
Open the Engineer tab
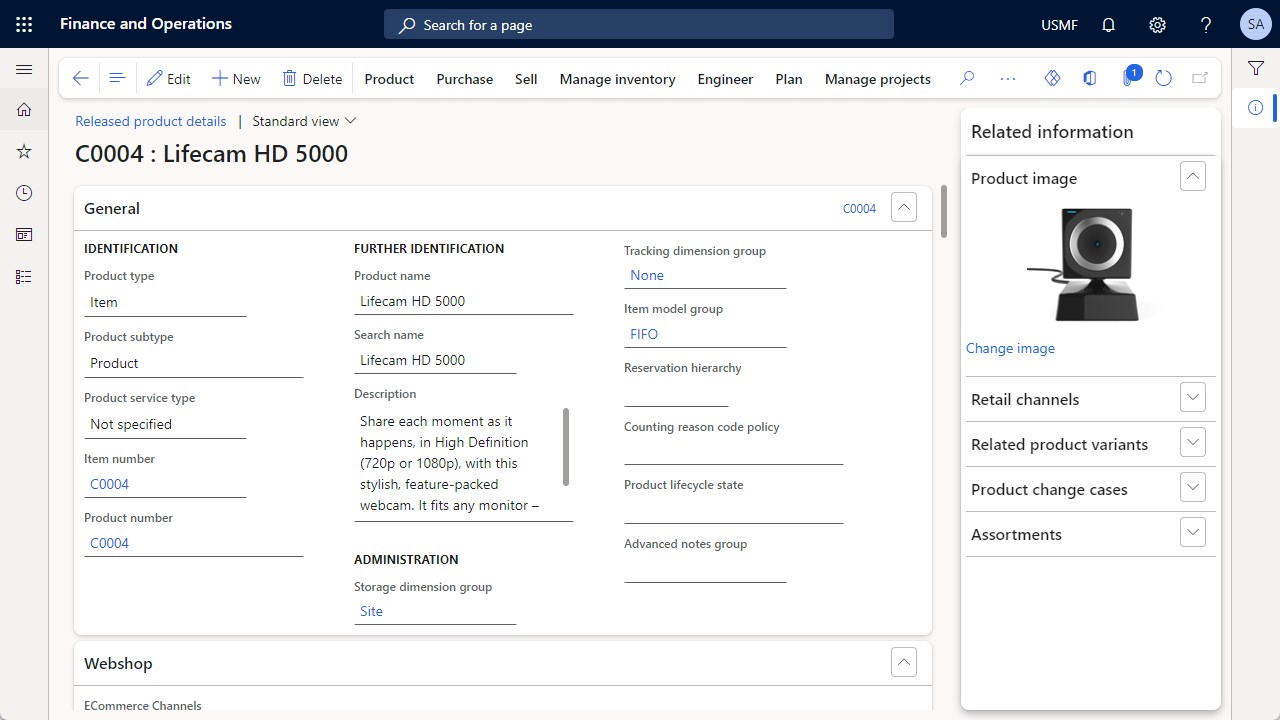tap(725, 79)
